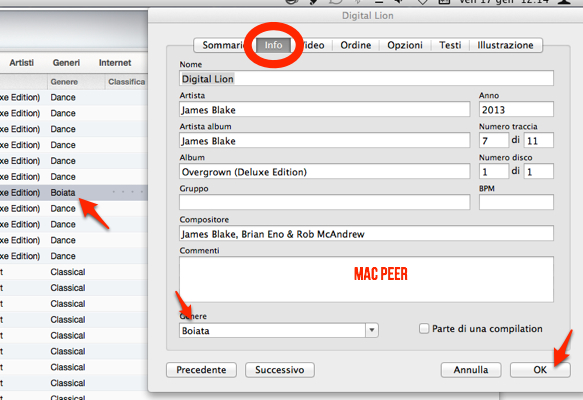The width and height of the screenshot is (583, 400).
Task: Click the Nome field with Digital Lion
Action: (x=366, y=78)
